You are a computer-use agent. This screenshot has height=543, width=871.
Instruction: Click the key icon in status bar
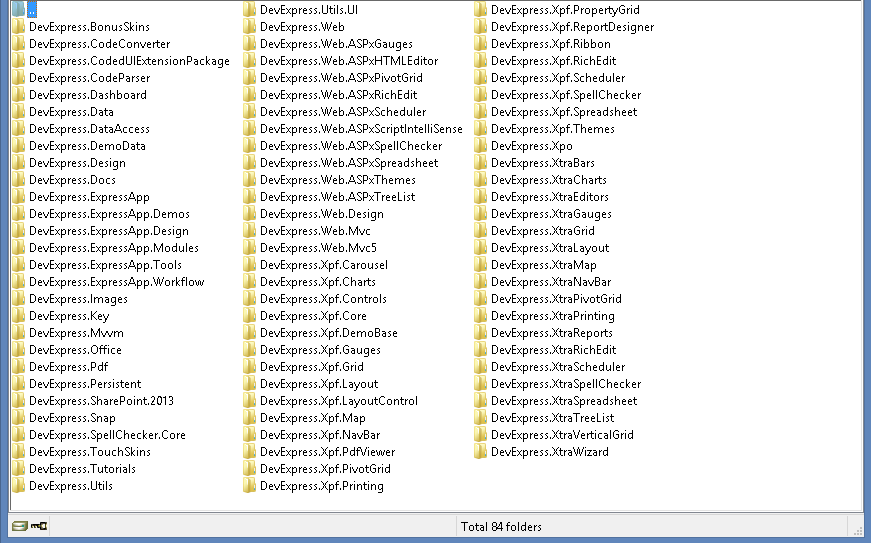(39, 526)
